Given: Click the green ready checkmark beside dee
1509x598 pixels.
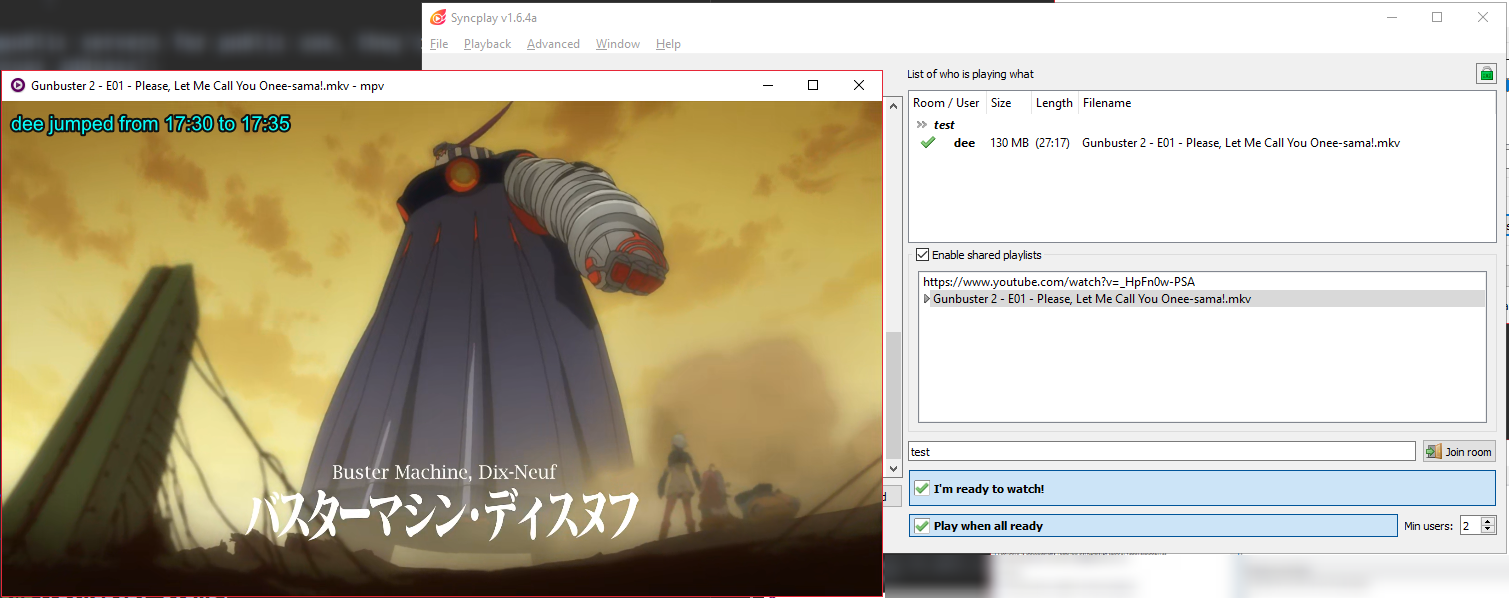Looking at the screenshot, I should pyautogui.click(x=928, y=142).
